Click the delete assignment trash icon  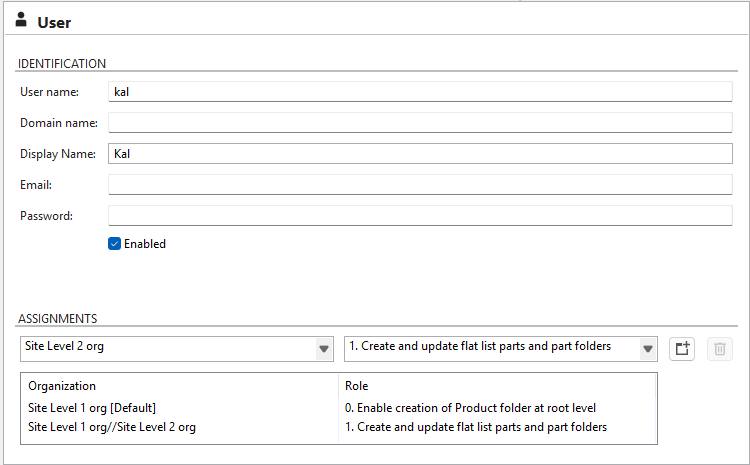click(719, 348)
